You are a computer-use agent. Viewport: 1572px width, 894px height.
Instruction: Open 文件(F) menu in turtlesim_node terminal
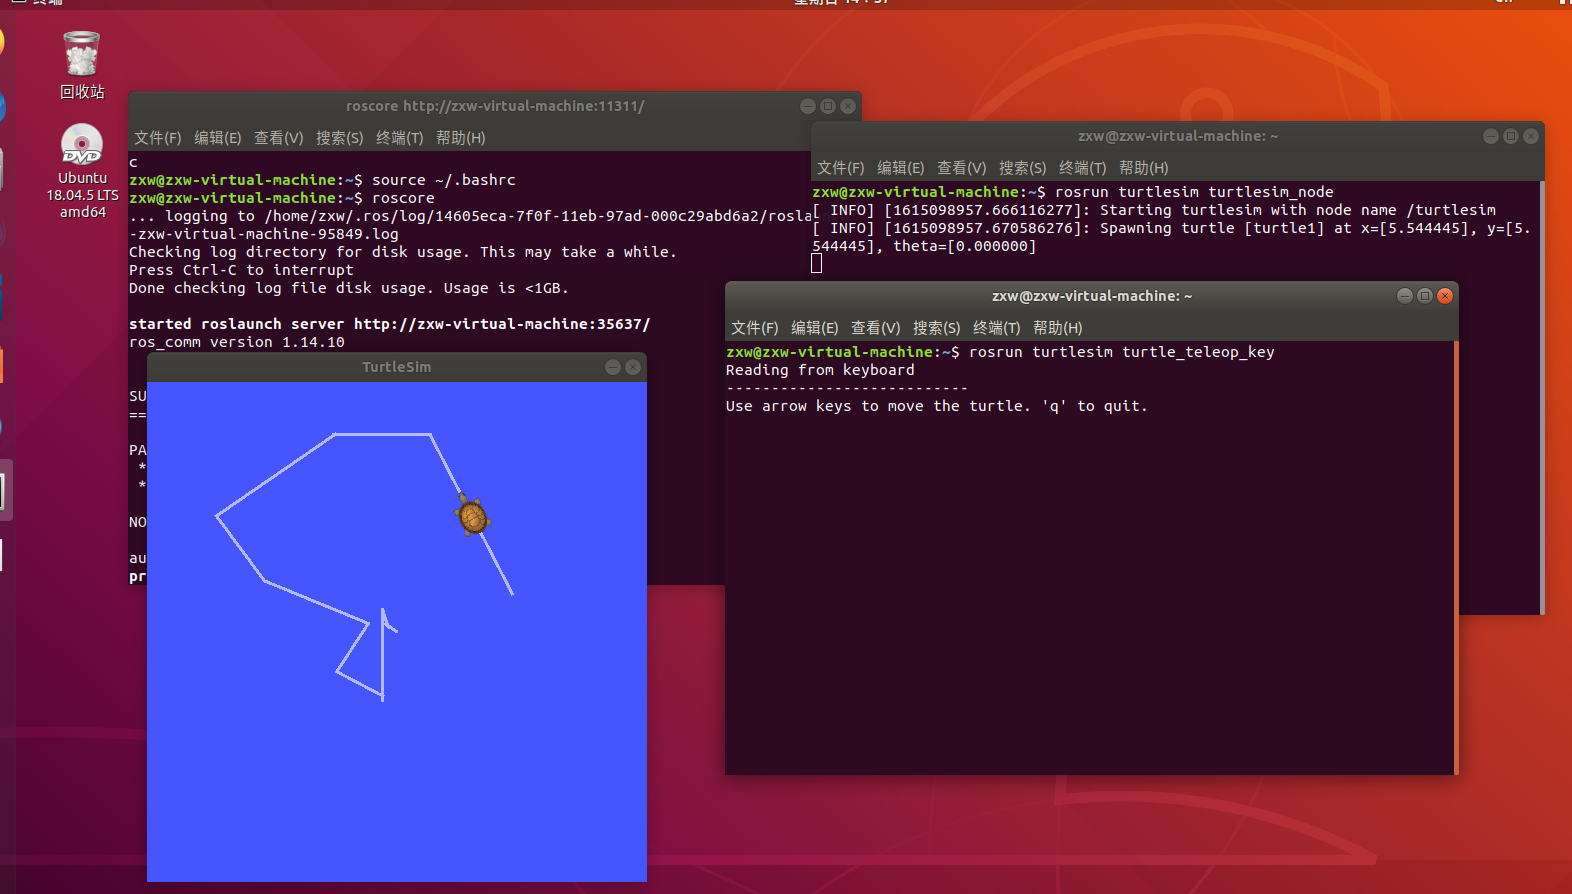(x=841, y=168)
